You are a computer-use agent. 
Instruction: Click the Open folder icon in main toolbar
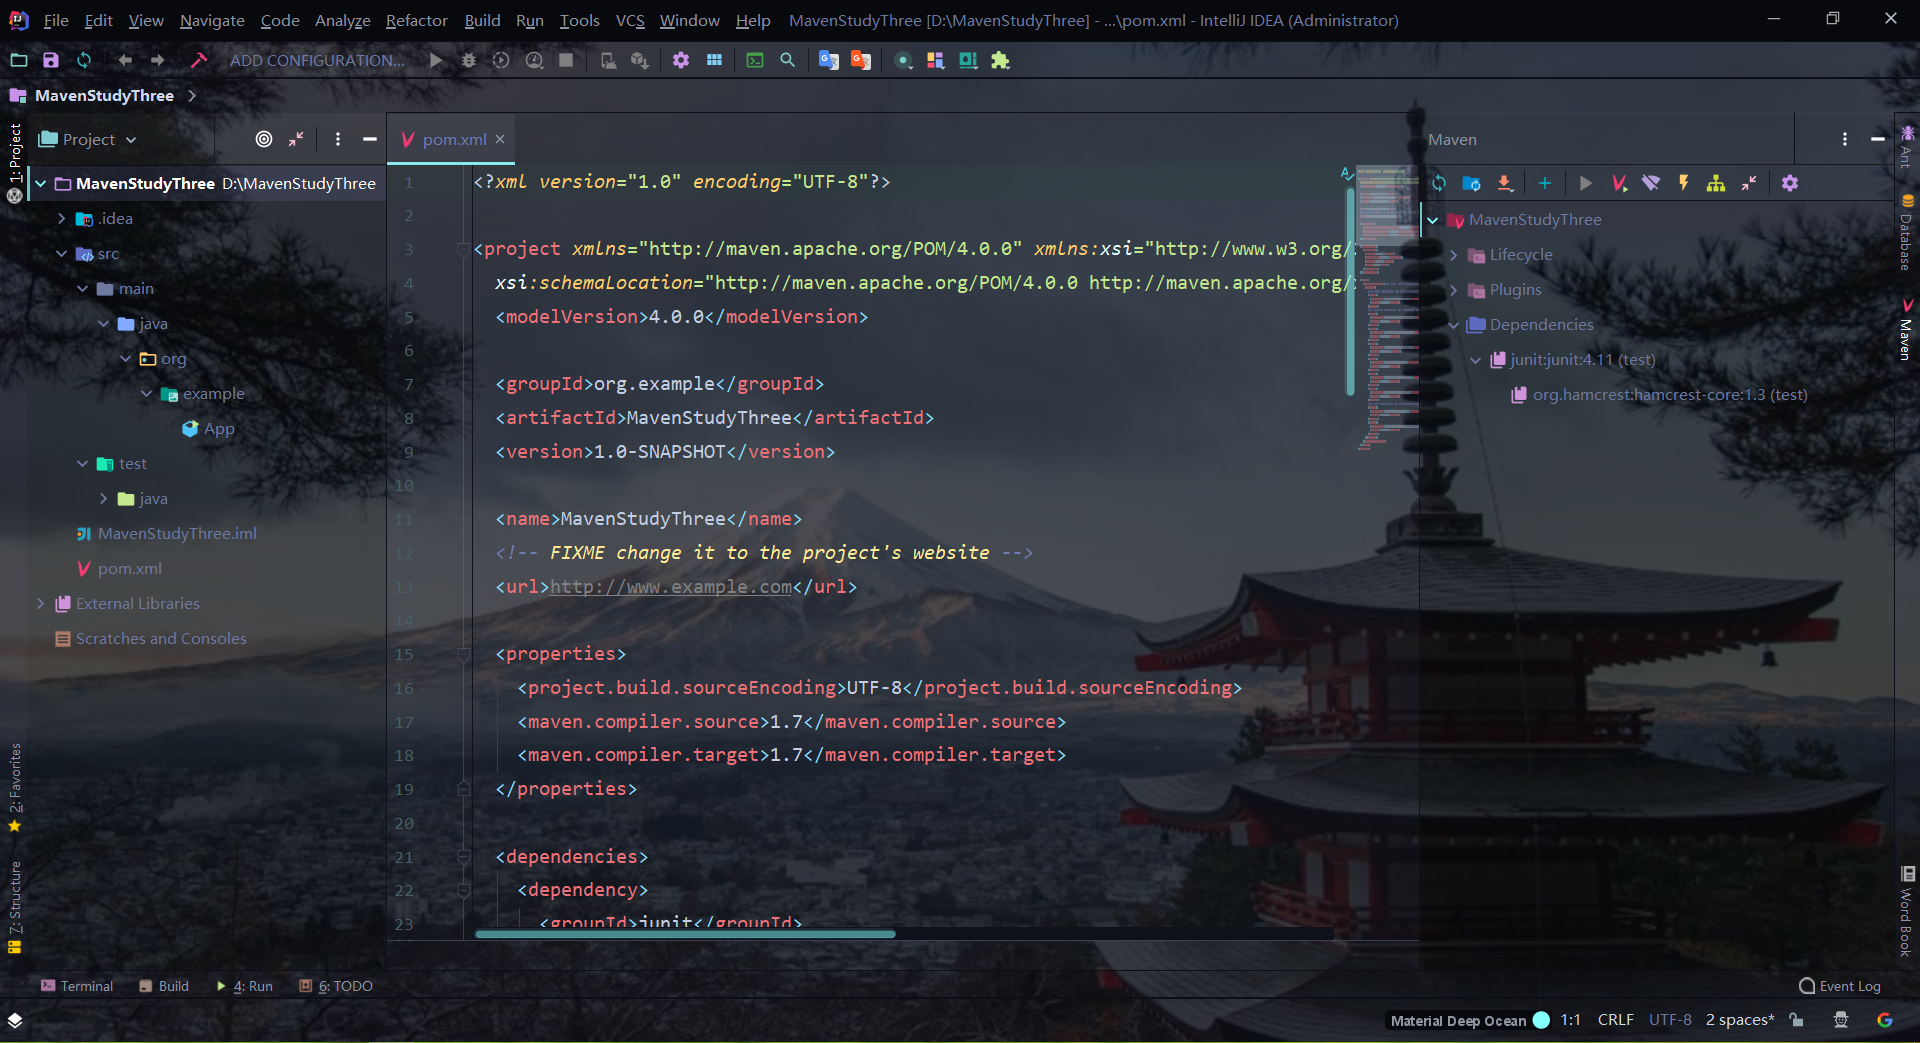pos(18,60)
